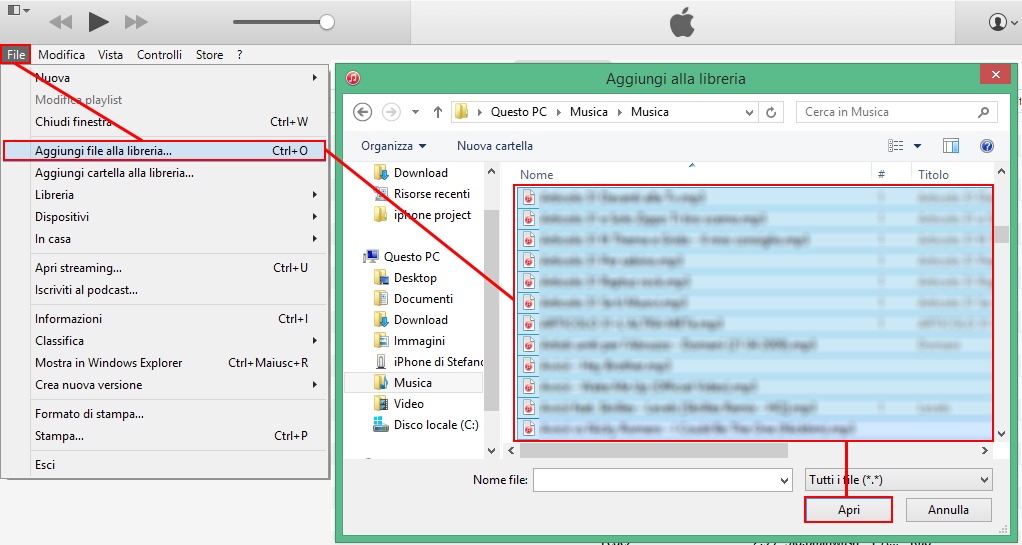Open the Controlli menu
Viewport: 1022px width, 545px height.
pyautogui.click(x=159, y=55)
